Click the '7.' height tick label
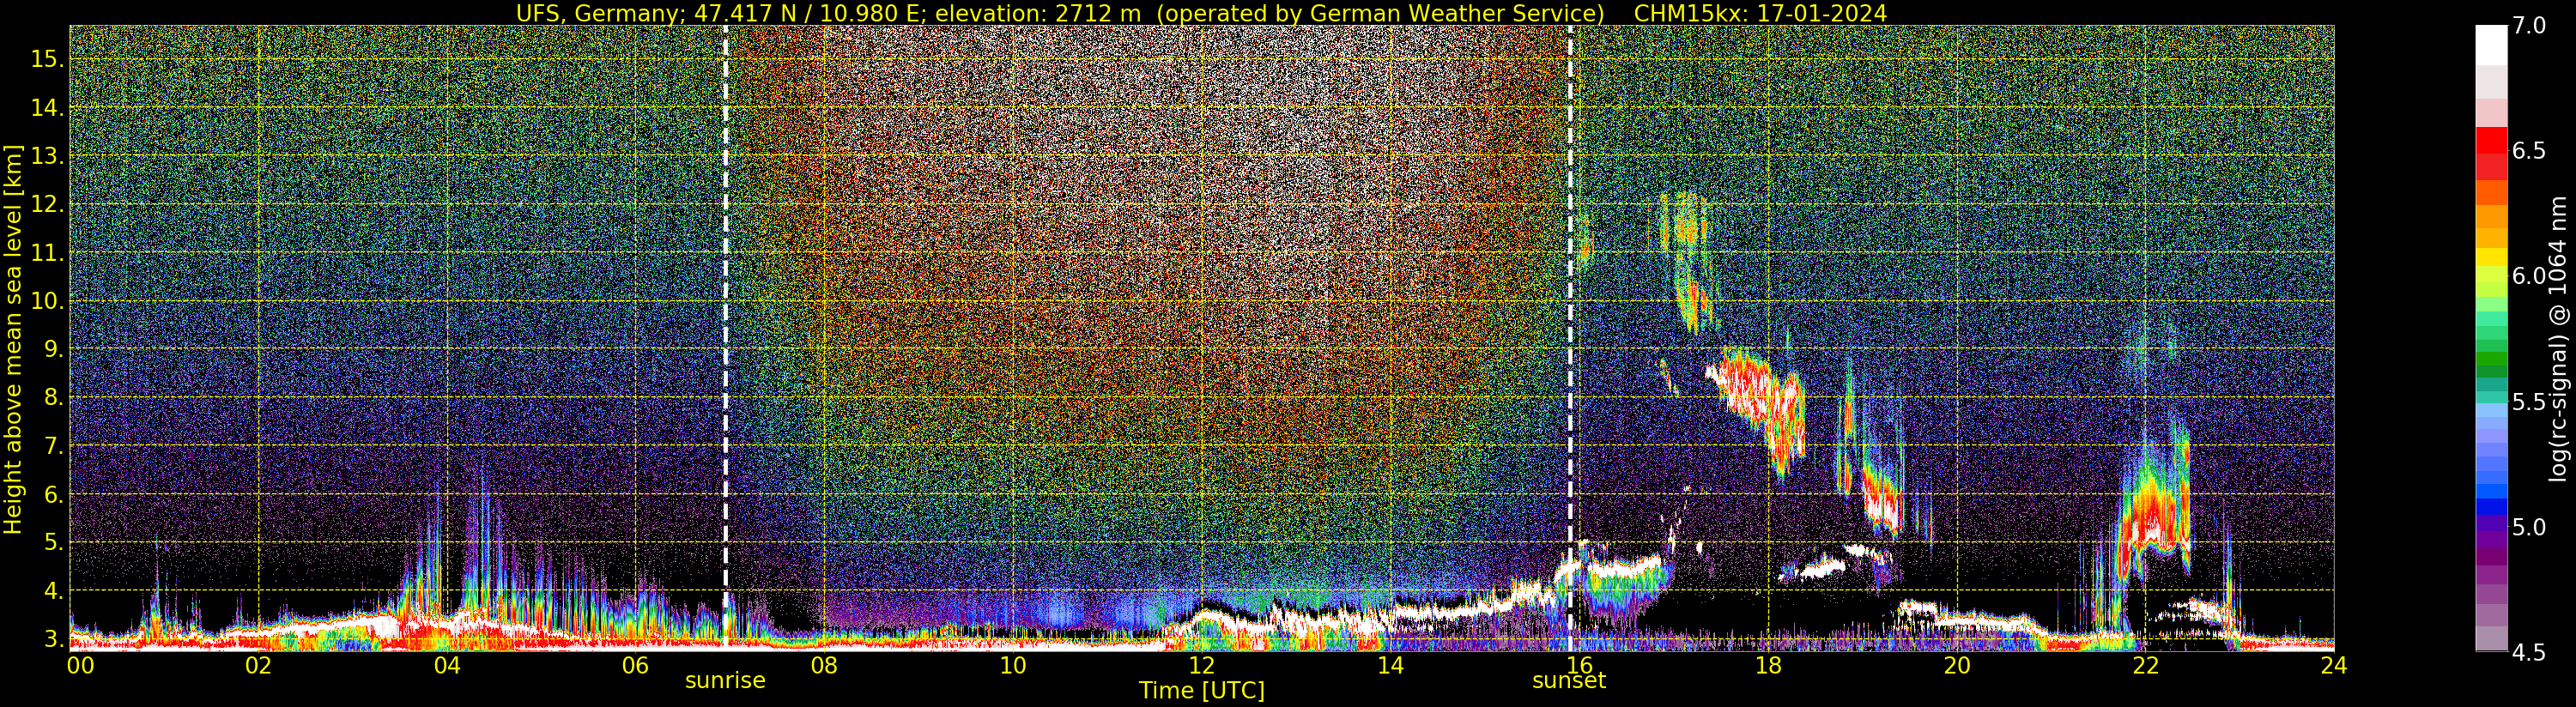Image resolution: width=2576 pixels, height=707 pixels. (53, 446)
